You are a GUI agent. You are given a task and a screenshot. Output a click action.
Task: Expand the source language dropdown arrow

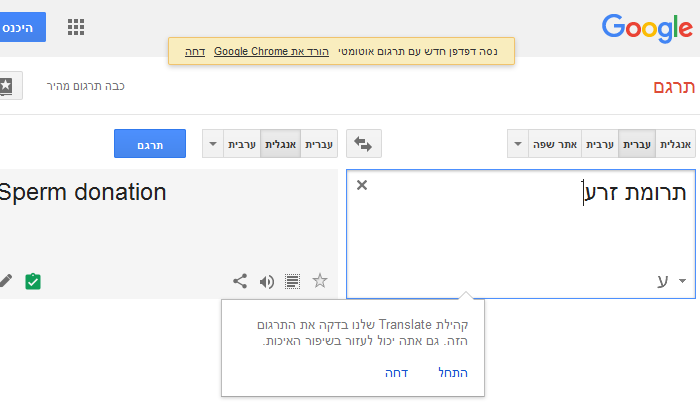pyautogui.click(x=518, y=144)
